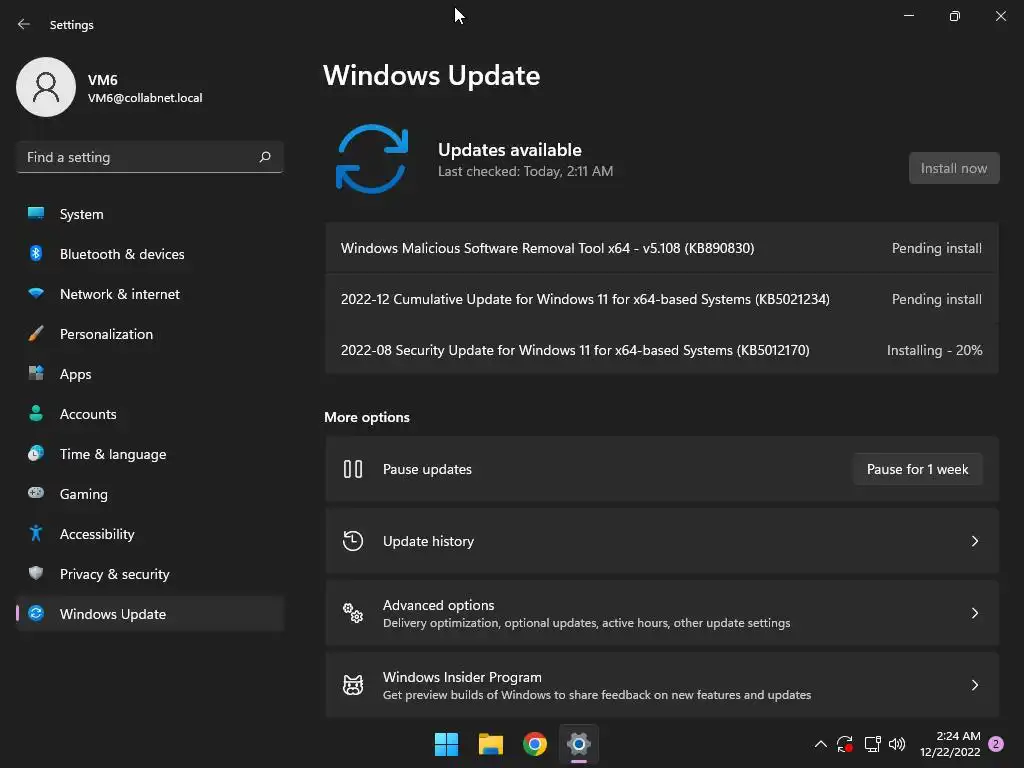Click the Advanced options gears icon
1024x768 pixels.
pyautogui.click(x=353, y=613)
